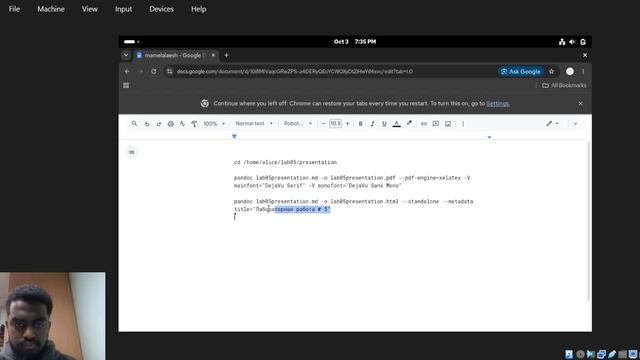Decrease the font size with minus
This screenshot has width=640, height=360.
pos(324,124)
